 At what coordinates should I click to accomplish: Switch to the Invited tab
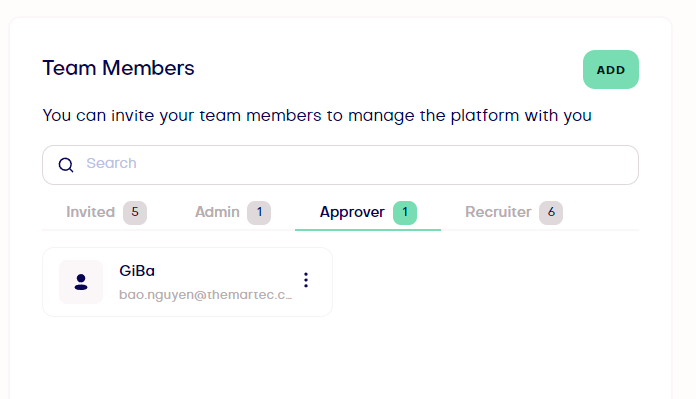coord(91,212)
